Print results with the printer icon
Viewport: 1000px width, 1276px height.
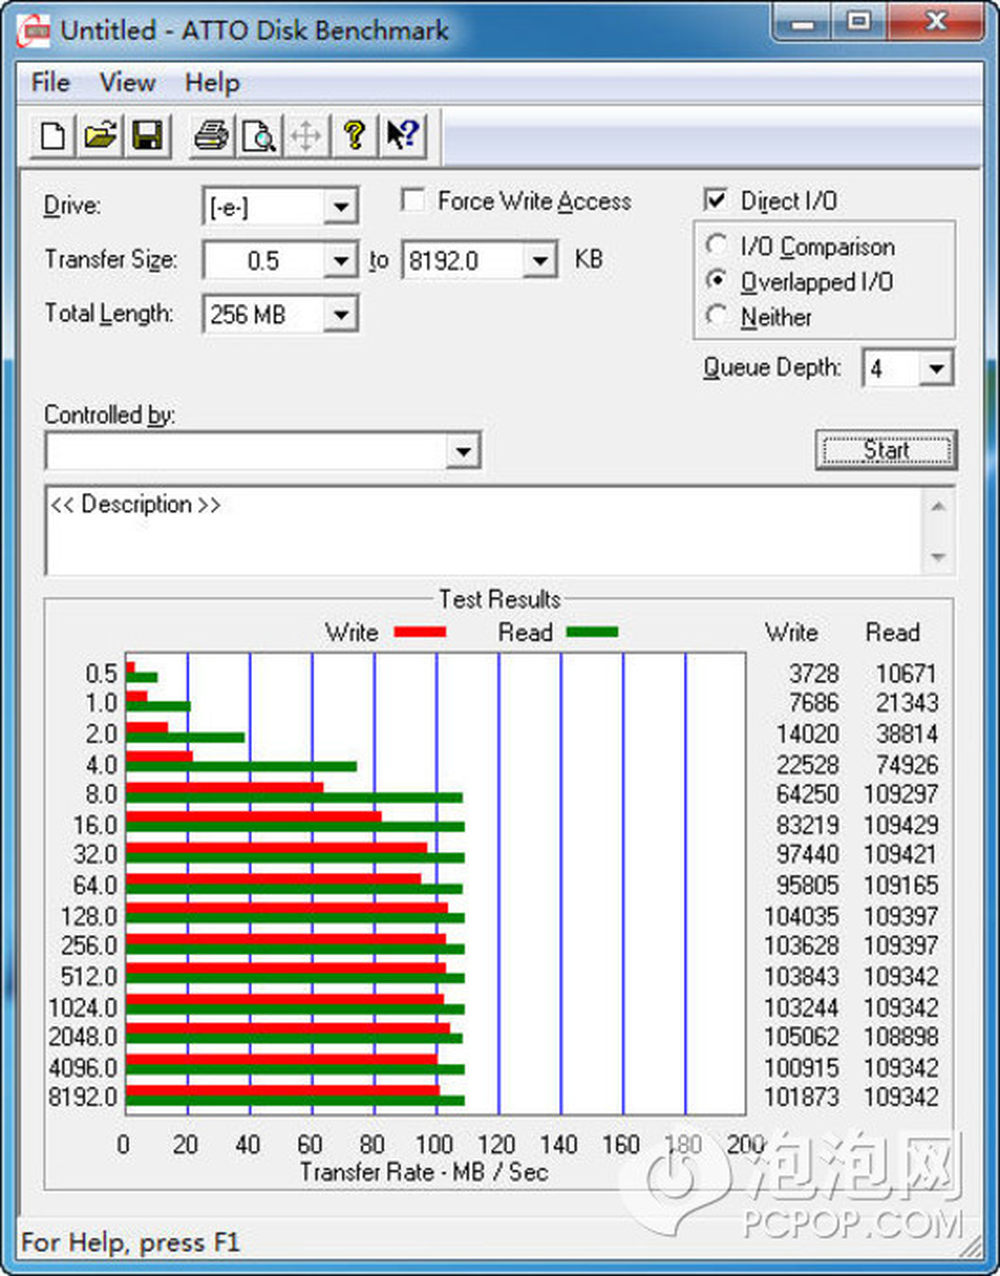tap(211, 135)
